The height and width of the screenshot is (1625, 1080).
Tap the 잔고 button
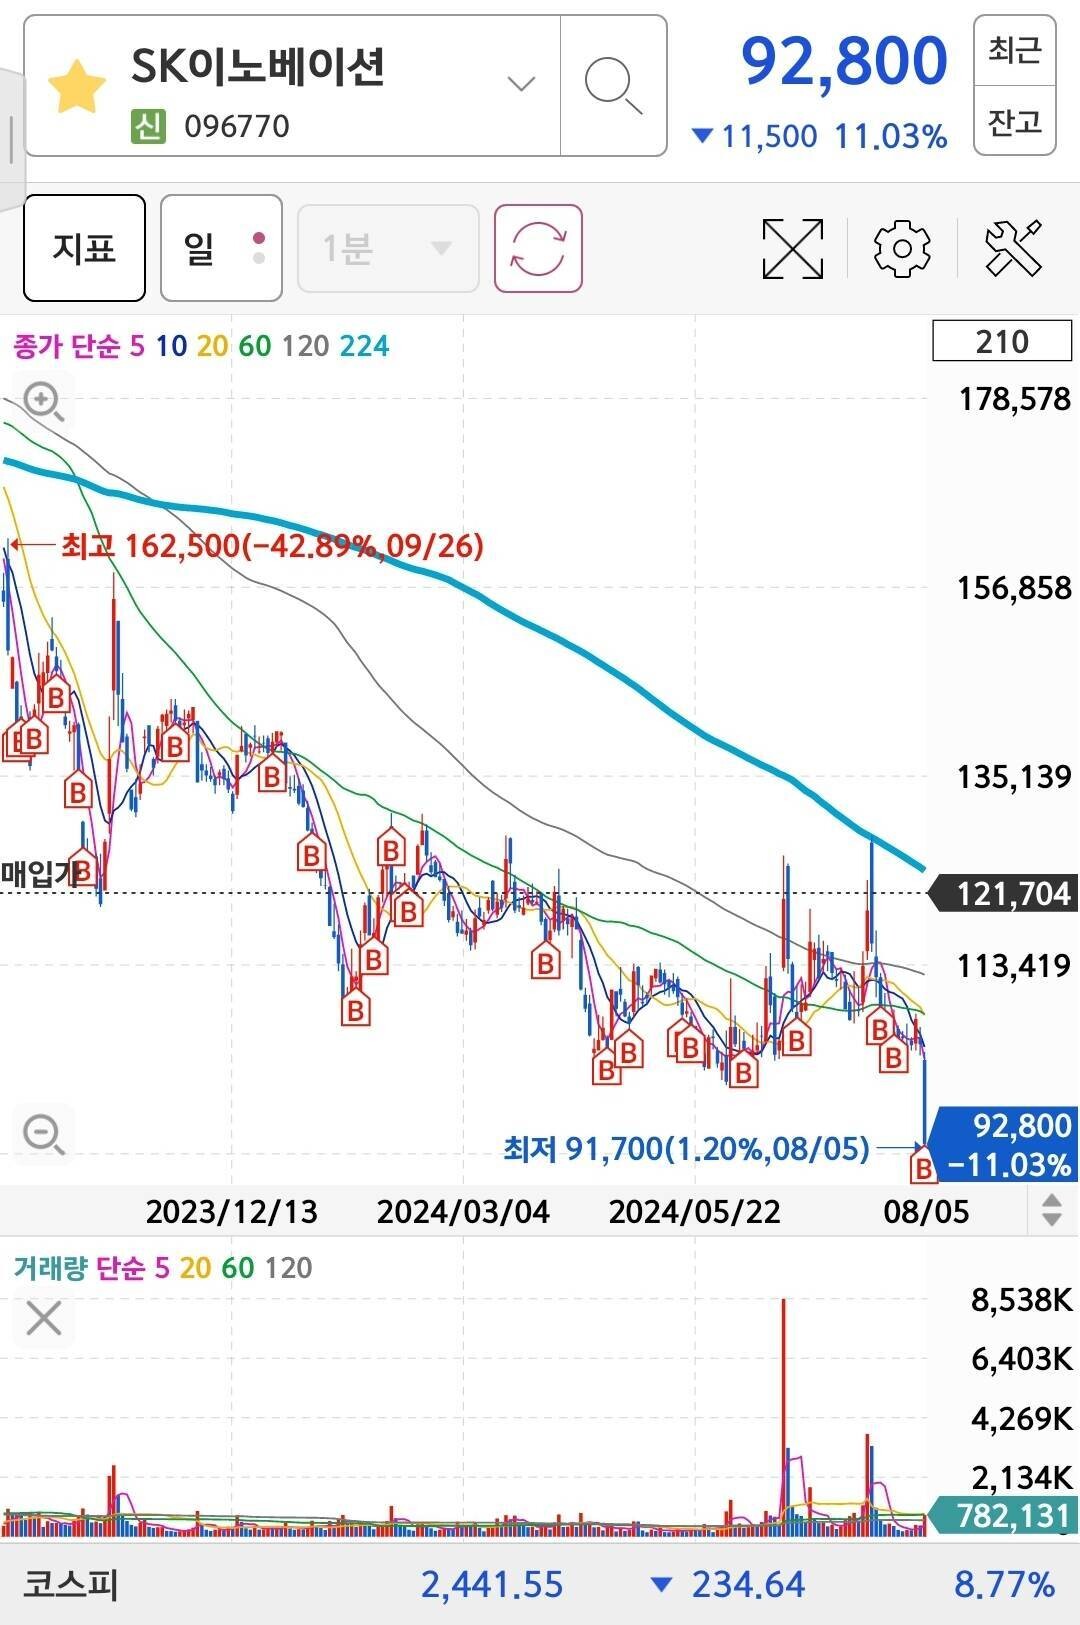click(x=1014, y=122)
